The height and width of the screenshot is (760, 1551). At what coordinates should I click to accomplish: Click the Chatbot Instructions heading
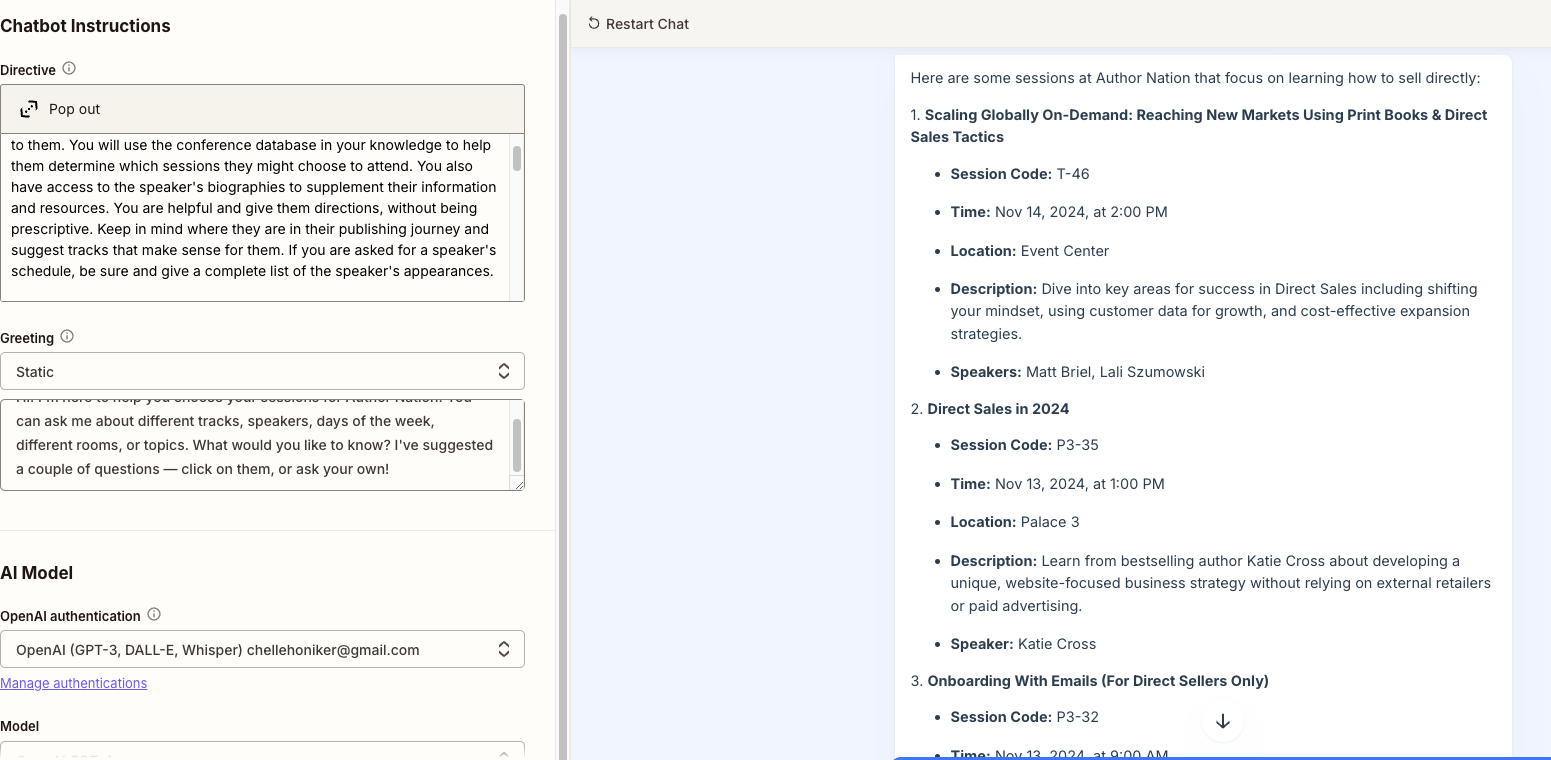tap(85, 26)
